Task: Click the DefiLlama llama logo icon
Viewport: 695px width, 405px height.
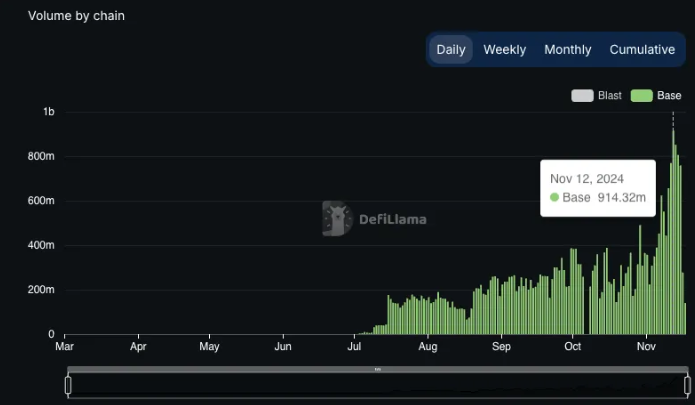Action: click(336, 218)
